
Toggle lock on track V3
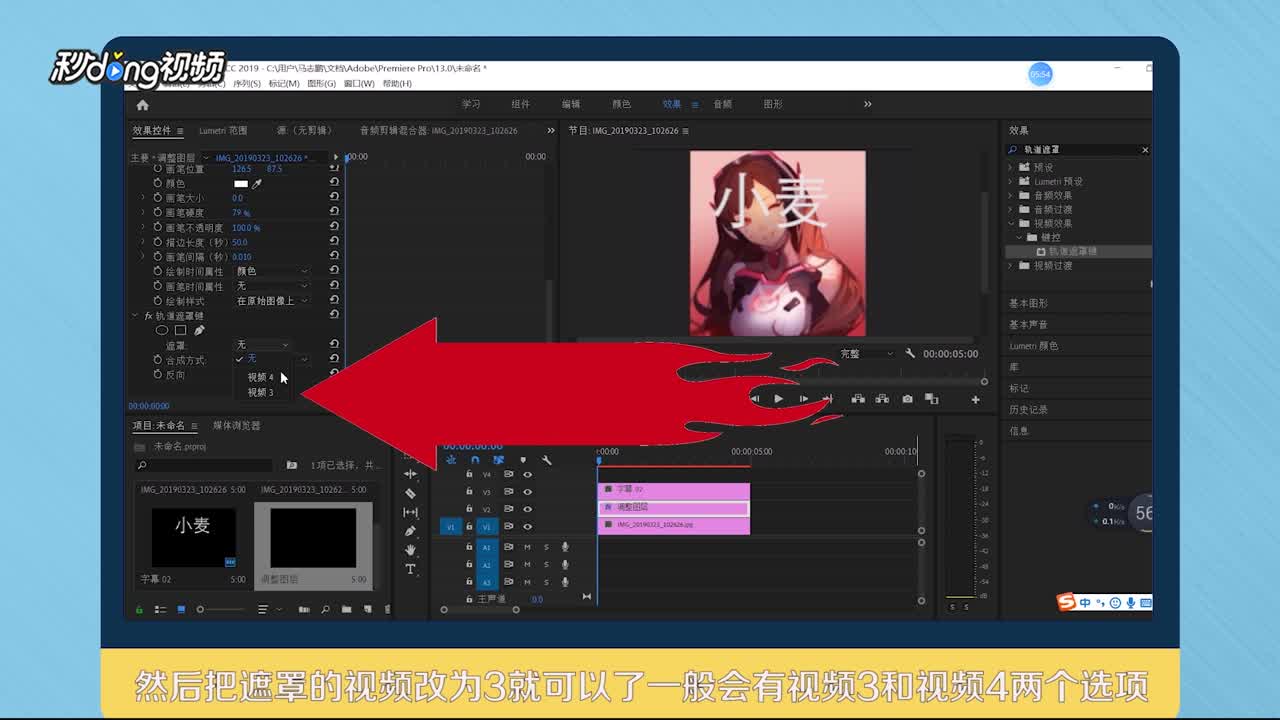[469, 492]
